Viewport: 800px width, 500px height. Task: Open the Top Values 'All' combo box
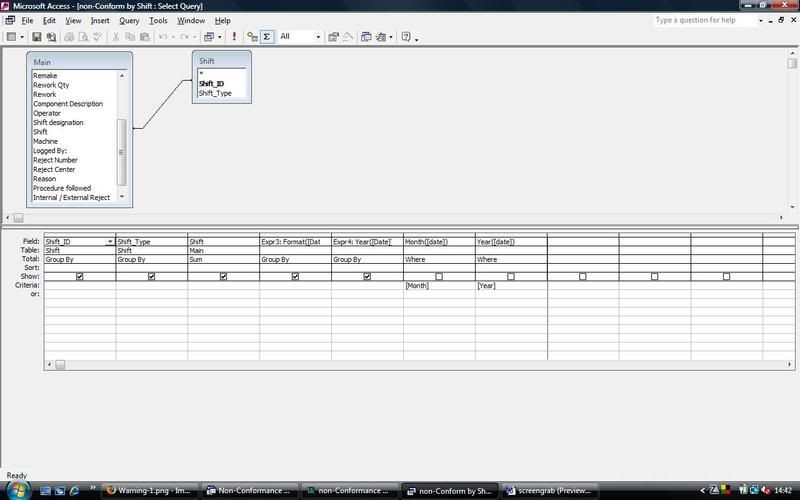[301, 37]
